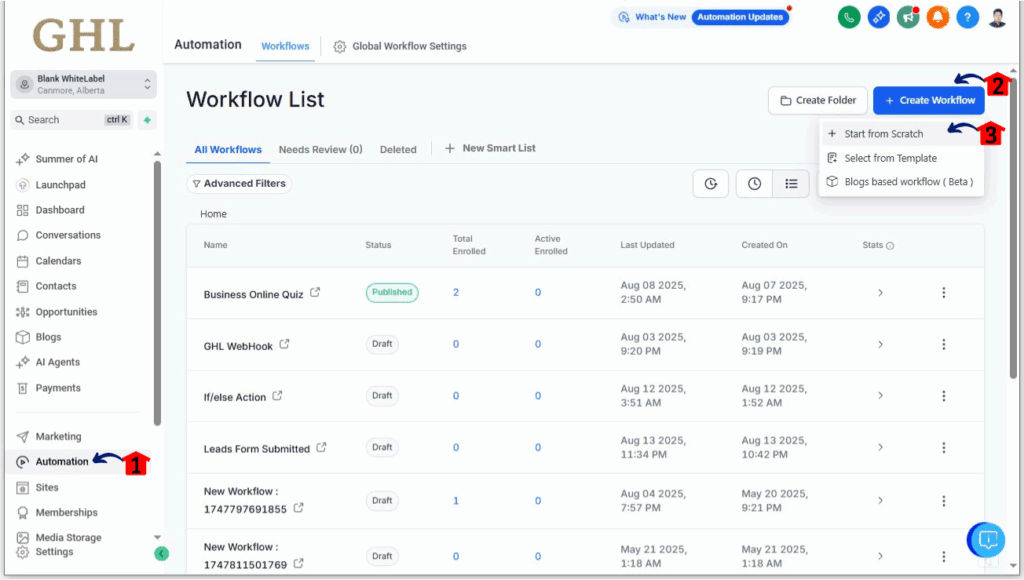
Task: Open the chat support widget
Action: (986, 540)
